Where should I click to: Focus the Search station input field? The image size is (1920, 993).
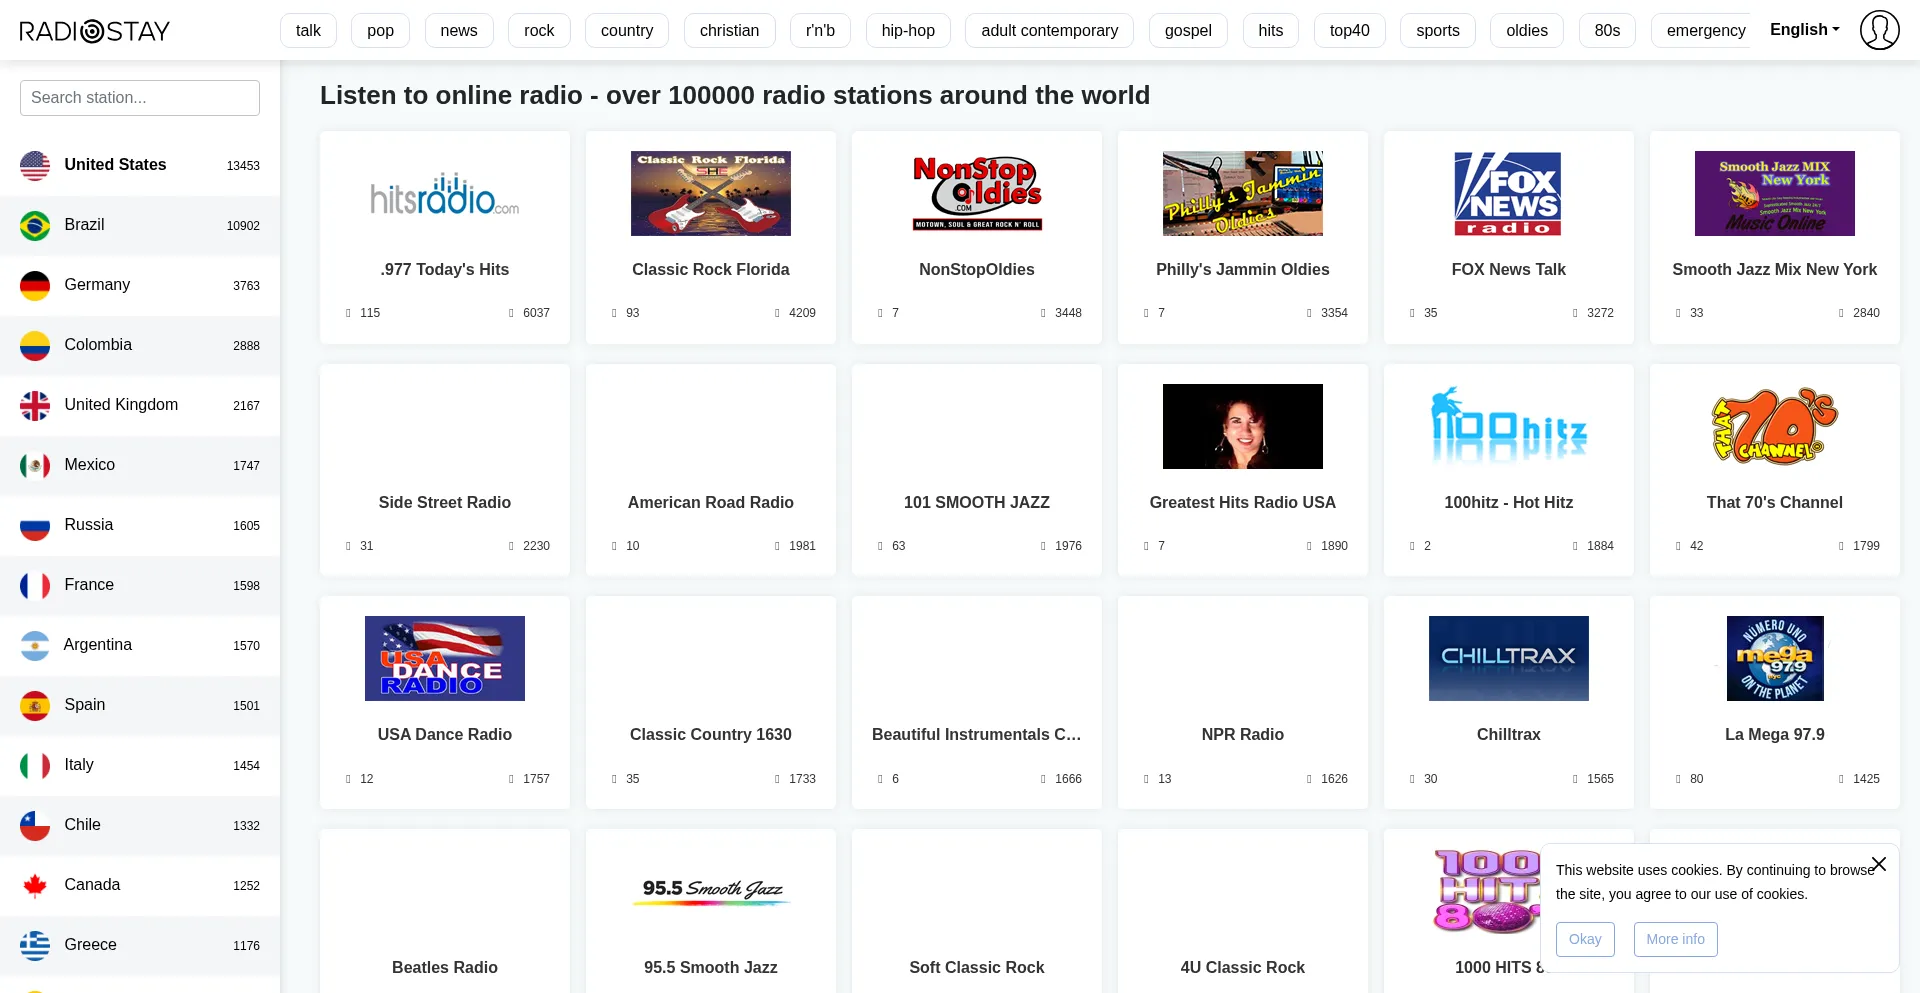(140, 98)
